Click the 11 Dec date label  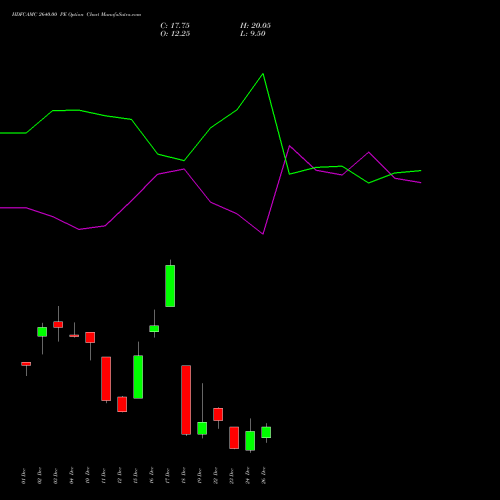(103, 476)
